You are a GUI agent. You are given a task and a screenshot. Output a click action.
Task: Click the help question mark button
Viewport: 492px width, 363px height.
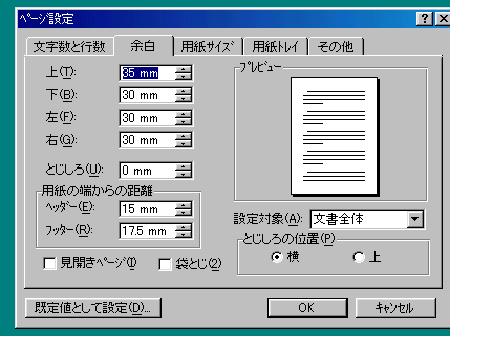[x=424, y=19]
